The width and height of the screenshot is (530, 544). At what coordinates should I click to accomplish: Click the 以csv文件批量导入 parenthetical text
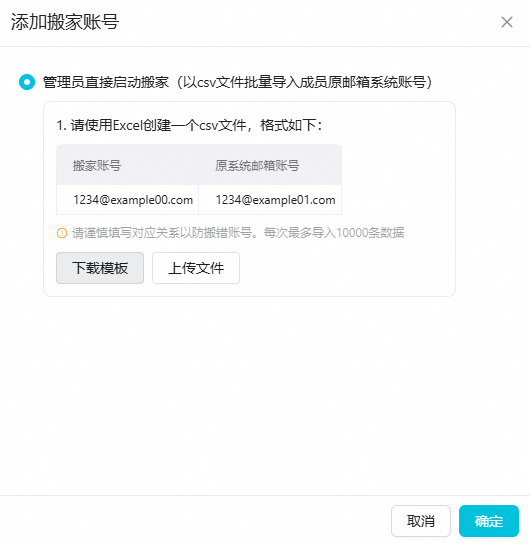coord(304,82)
